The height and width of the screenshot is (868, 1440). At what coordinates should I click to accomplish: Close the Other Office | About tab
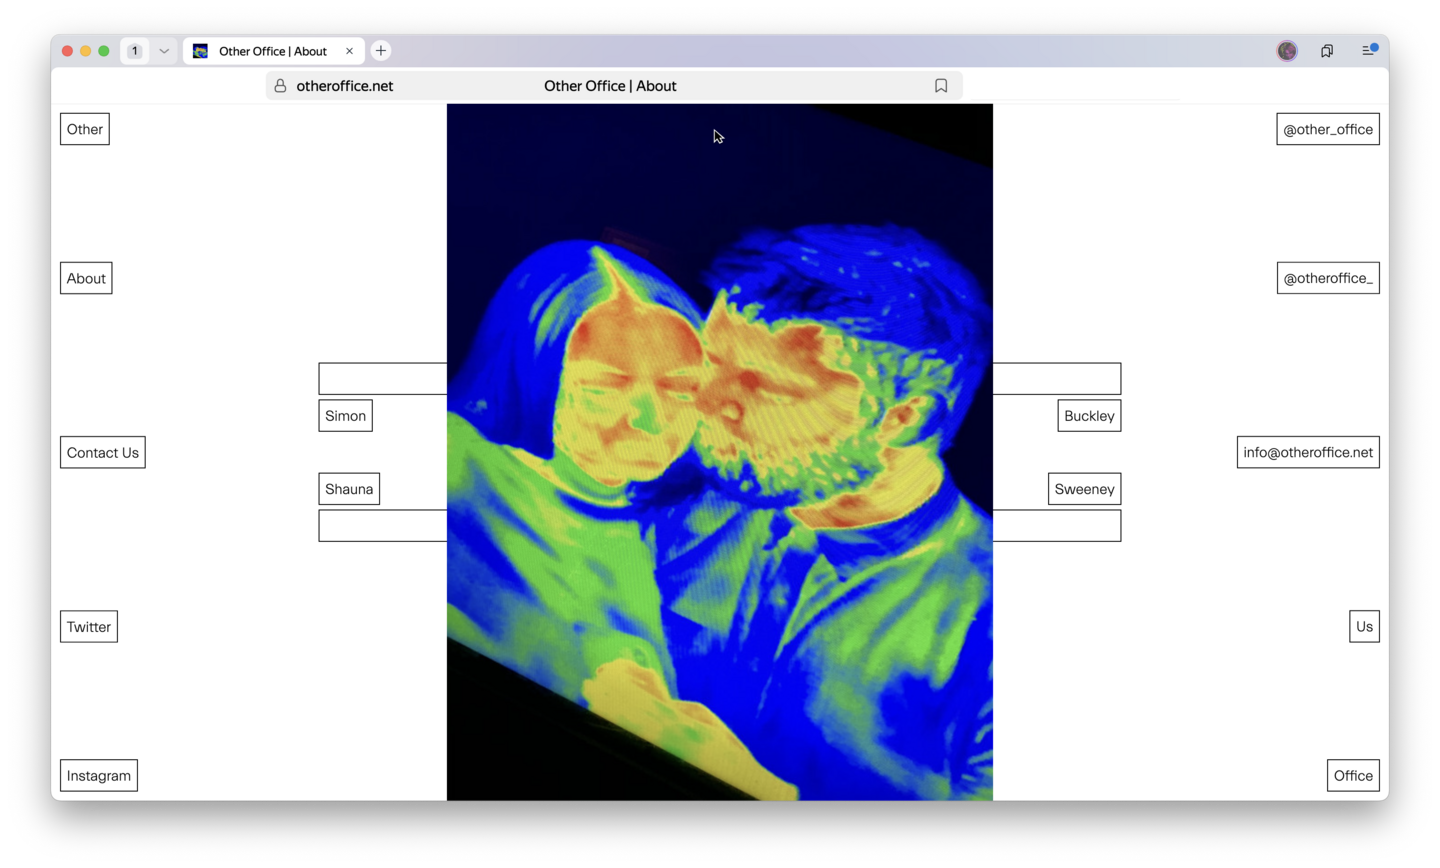(349, 51)
